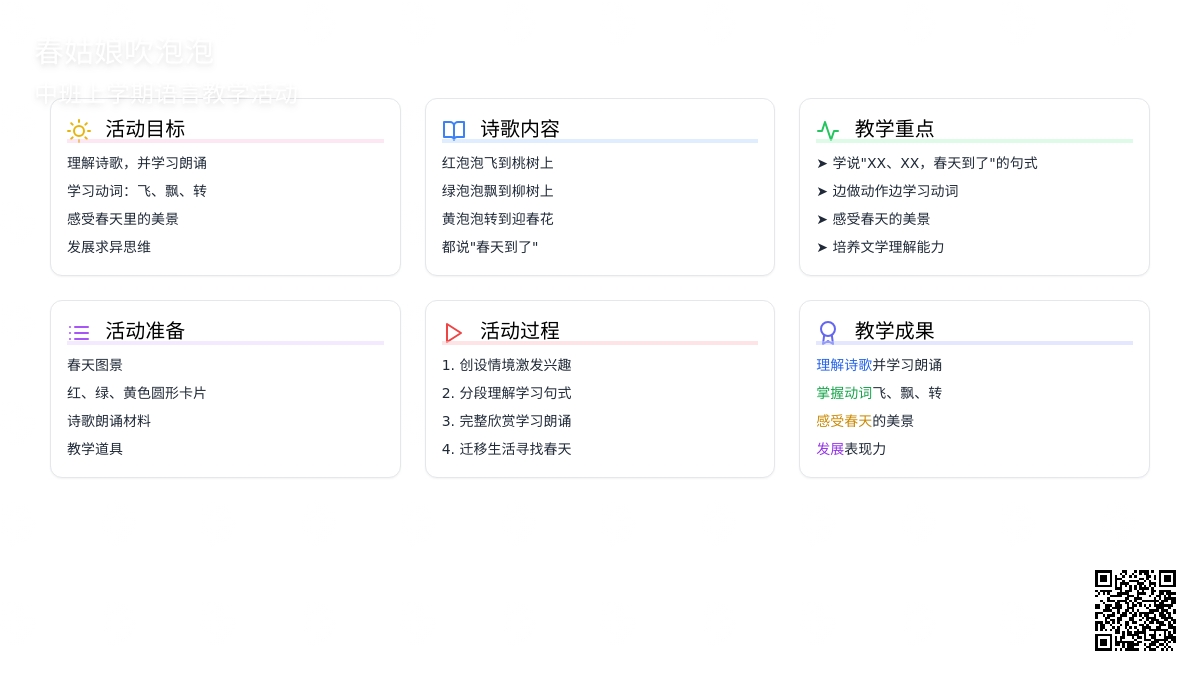Click the purple highlighted text 发展

830,449
